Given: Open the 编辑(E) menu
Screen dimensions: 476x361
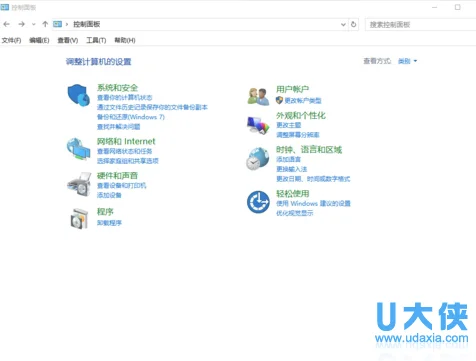Looking at the screenshot, I should click(39, 40).
